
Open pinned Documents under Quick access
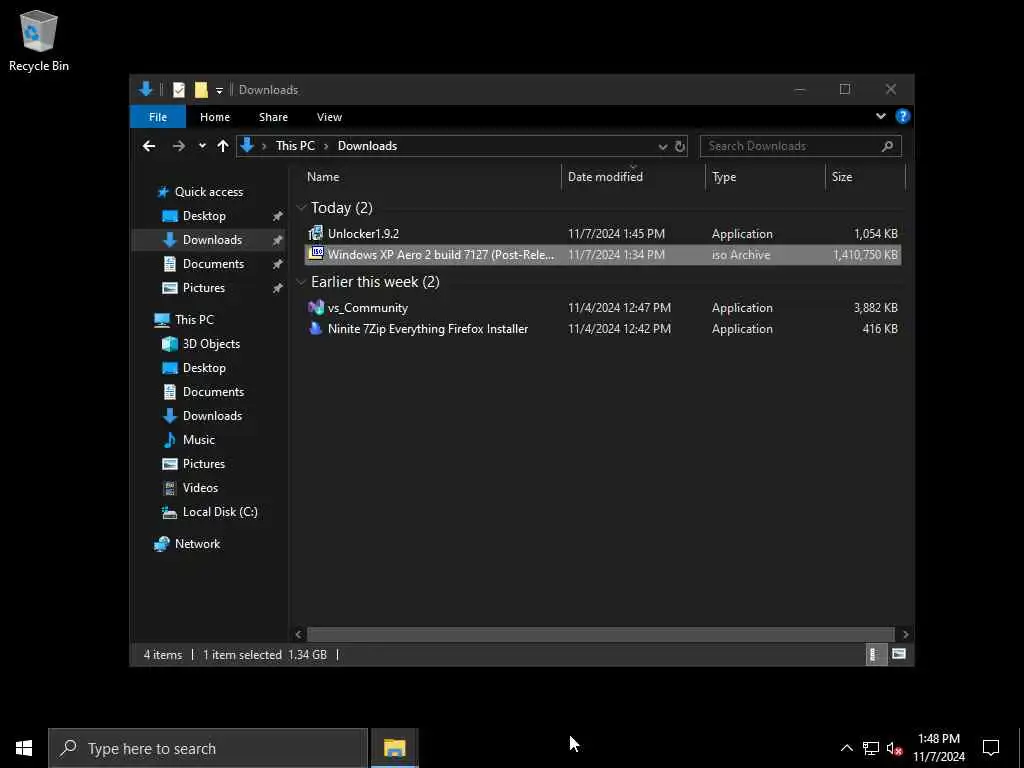[x=213, y=264]
